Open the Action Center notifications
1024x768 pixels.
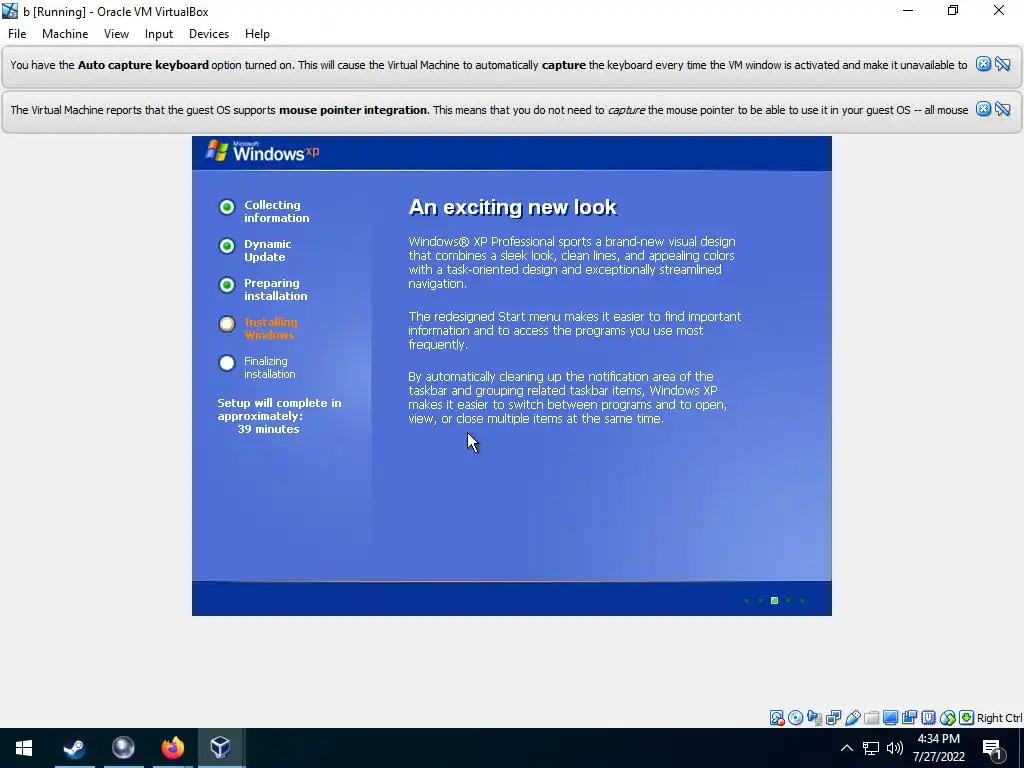(x=993, y=748)
